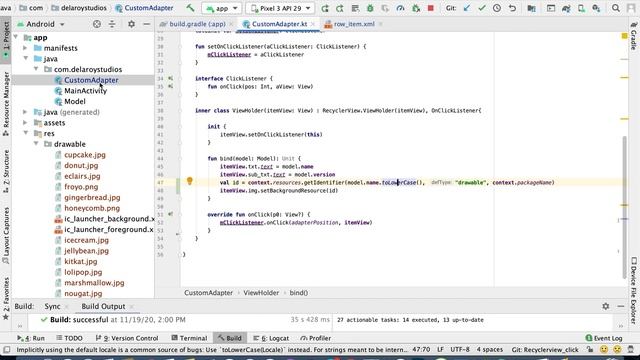The width and height of the screenshot is (640, 360).
Task: Click the SDK Manager icon
Action: pyautogui.click(x=596, y=8)
